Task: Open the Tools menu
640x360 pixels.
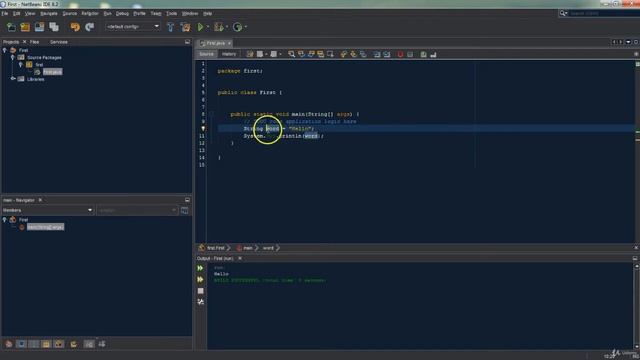Action: click(171, 13)
